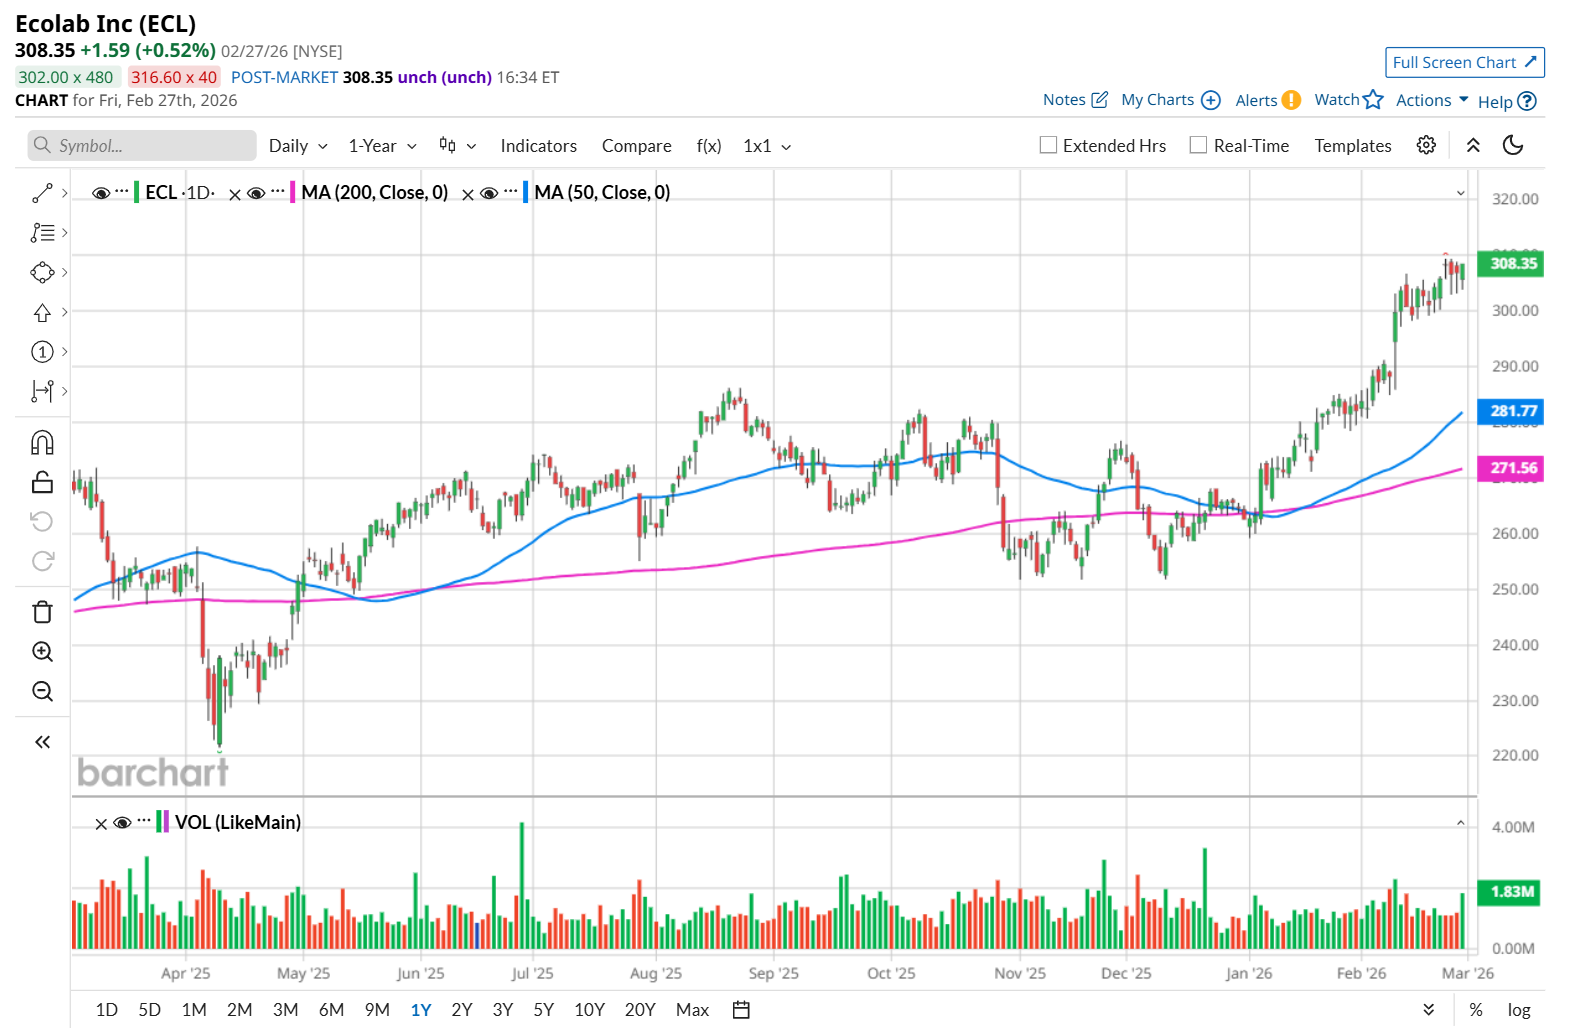Screen dimensions: 1589x1028
Task: Click the zoom out magnifier icon
Action: pyautogui.click(x=42, y=692)
